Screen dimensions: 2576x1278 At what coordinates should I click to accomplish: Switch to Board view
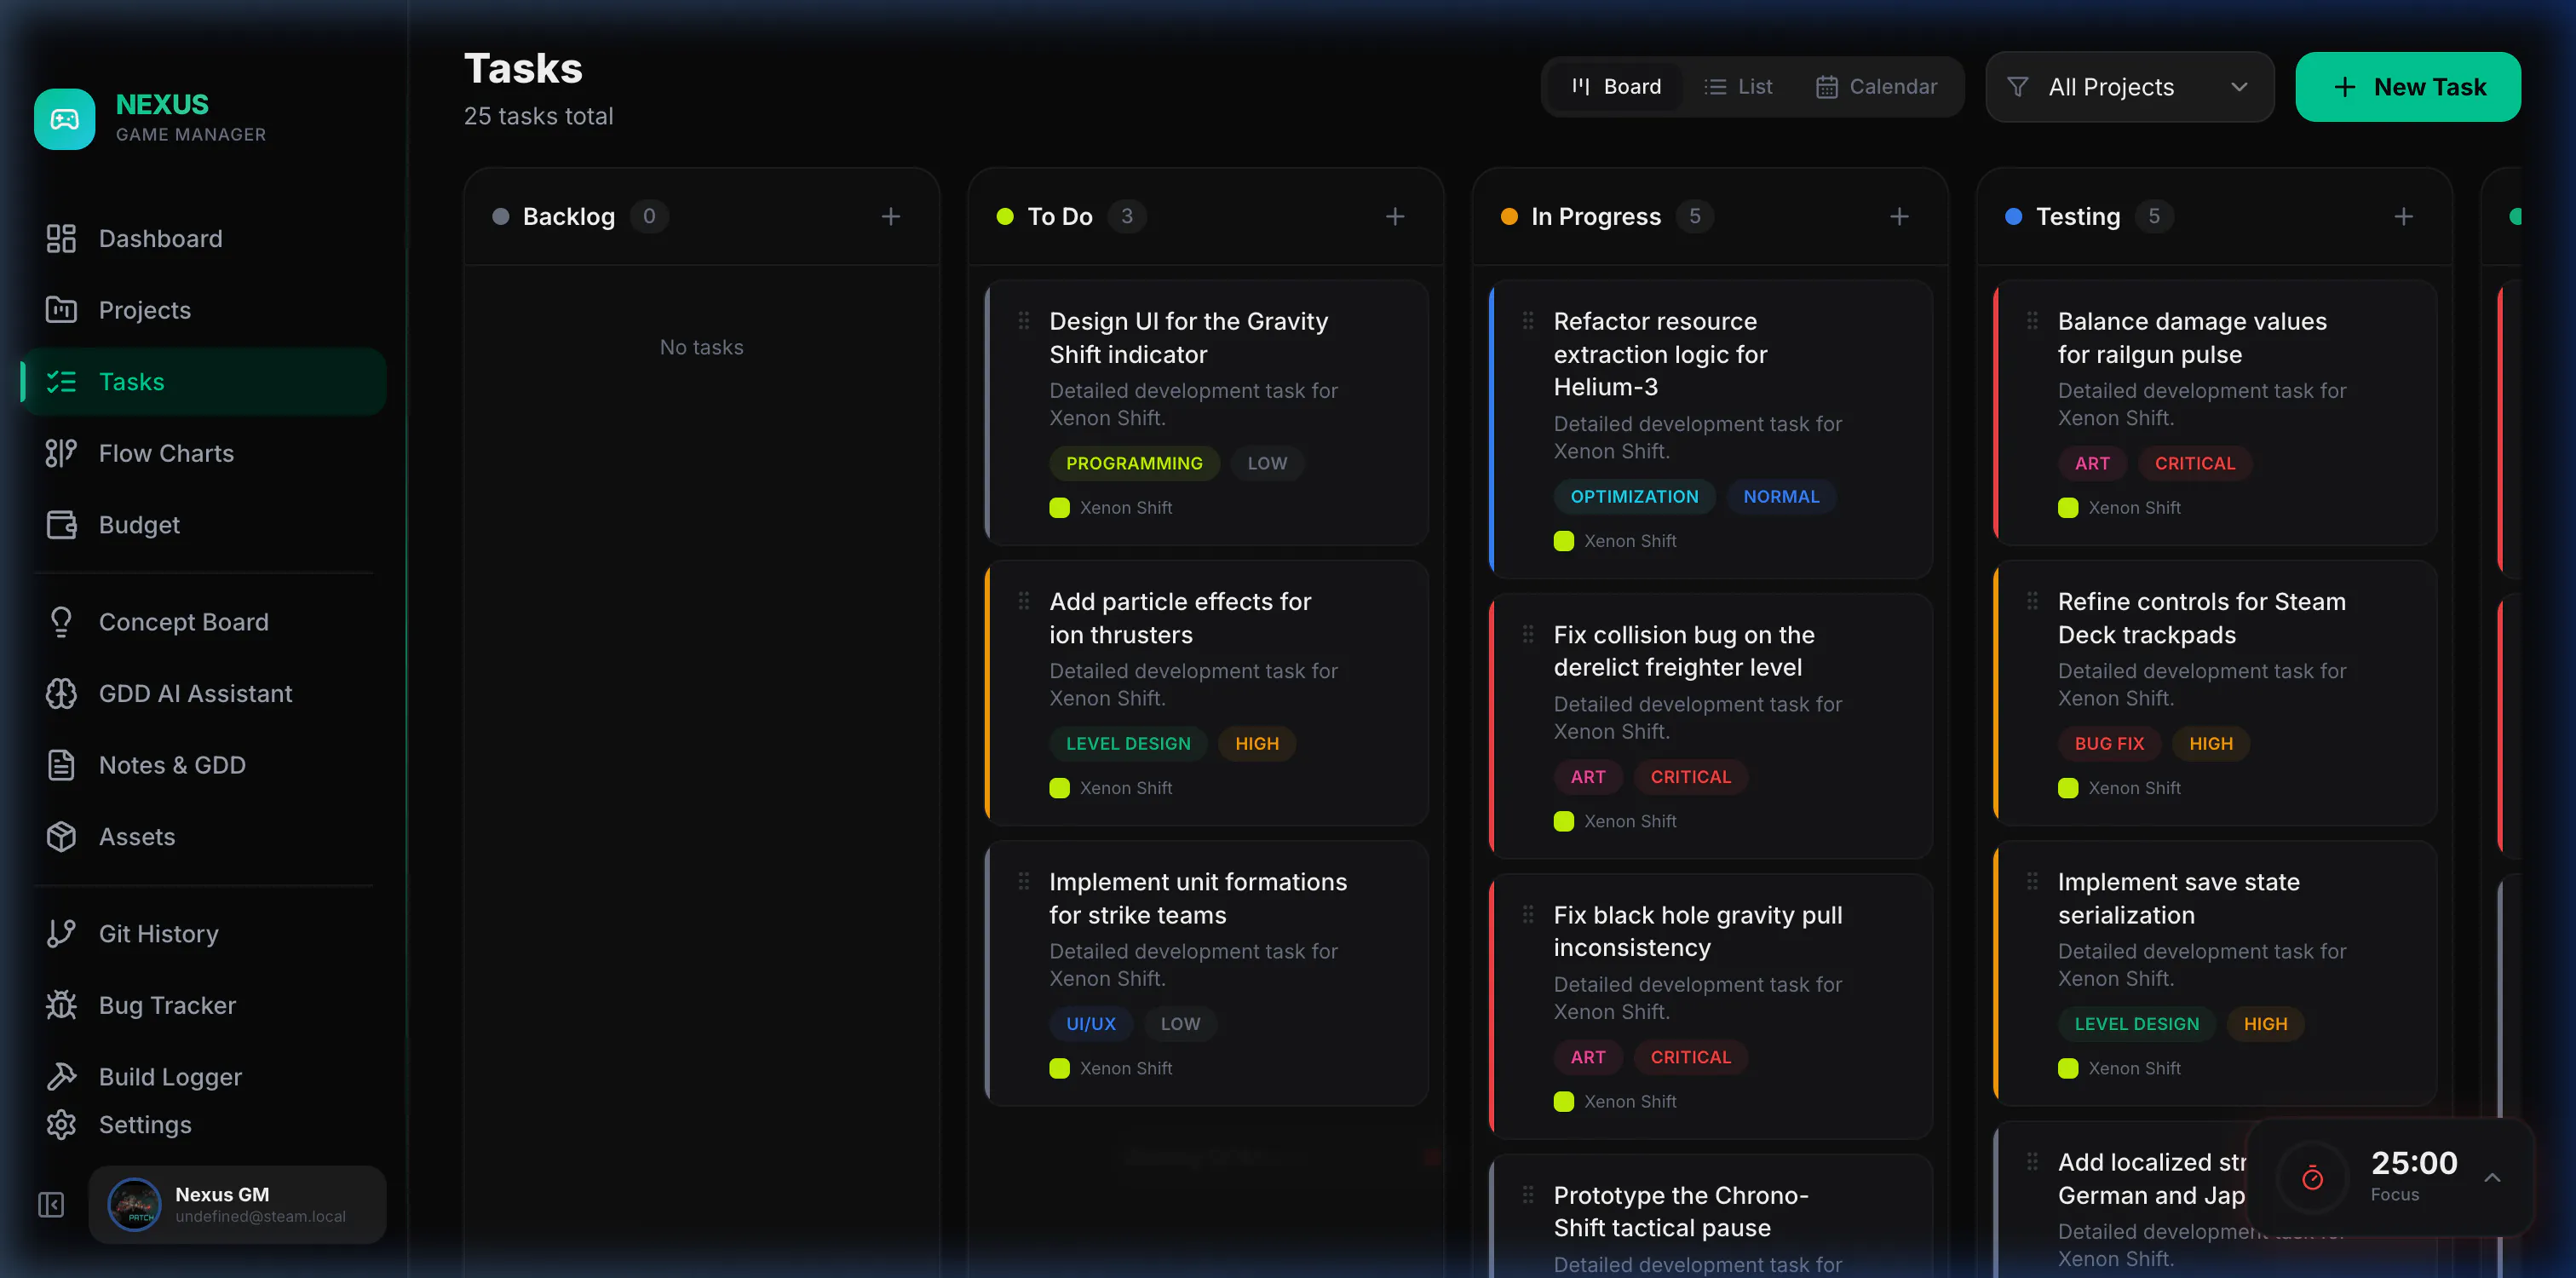click(1616, 87)
